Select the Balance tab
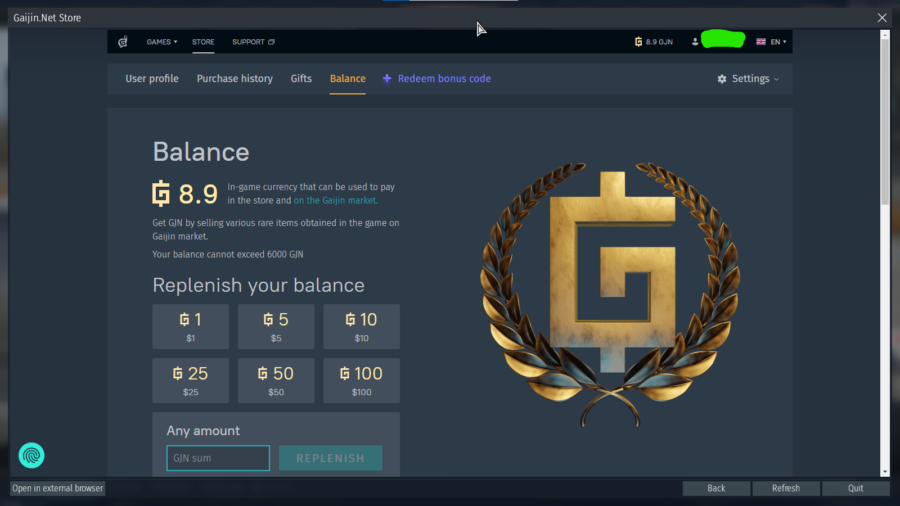This screenshot has width=900, height=506. [348, 79]
